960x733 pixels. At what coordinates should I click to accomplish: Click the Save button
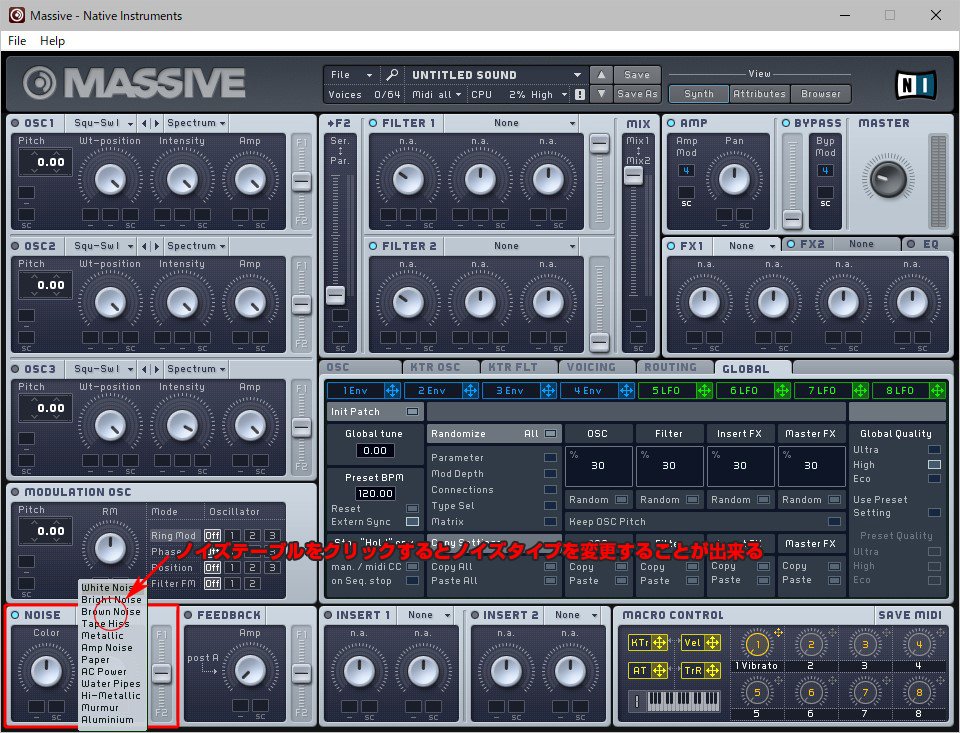coord(637,75)
